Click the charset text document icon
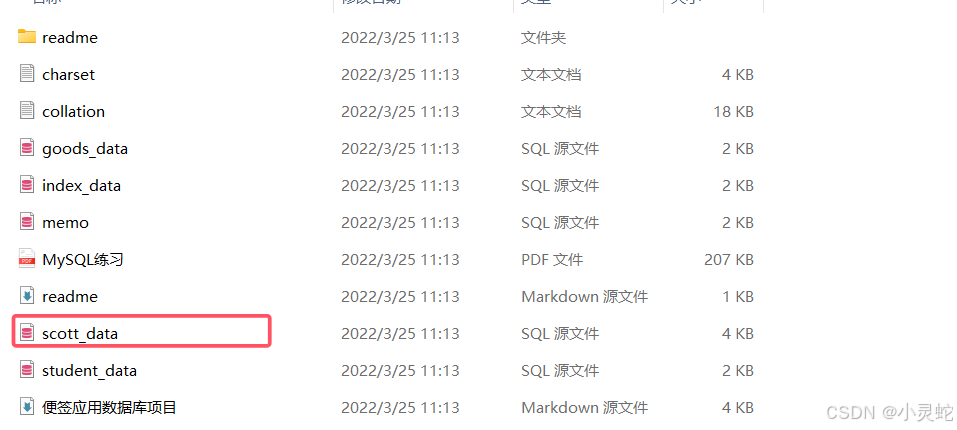Image resolution: width=957 pixels, height=430 pixels. click(26, 74)
